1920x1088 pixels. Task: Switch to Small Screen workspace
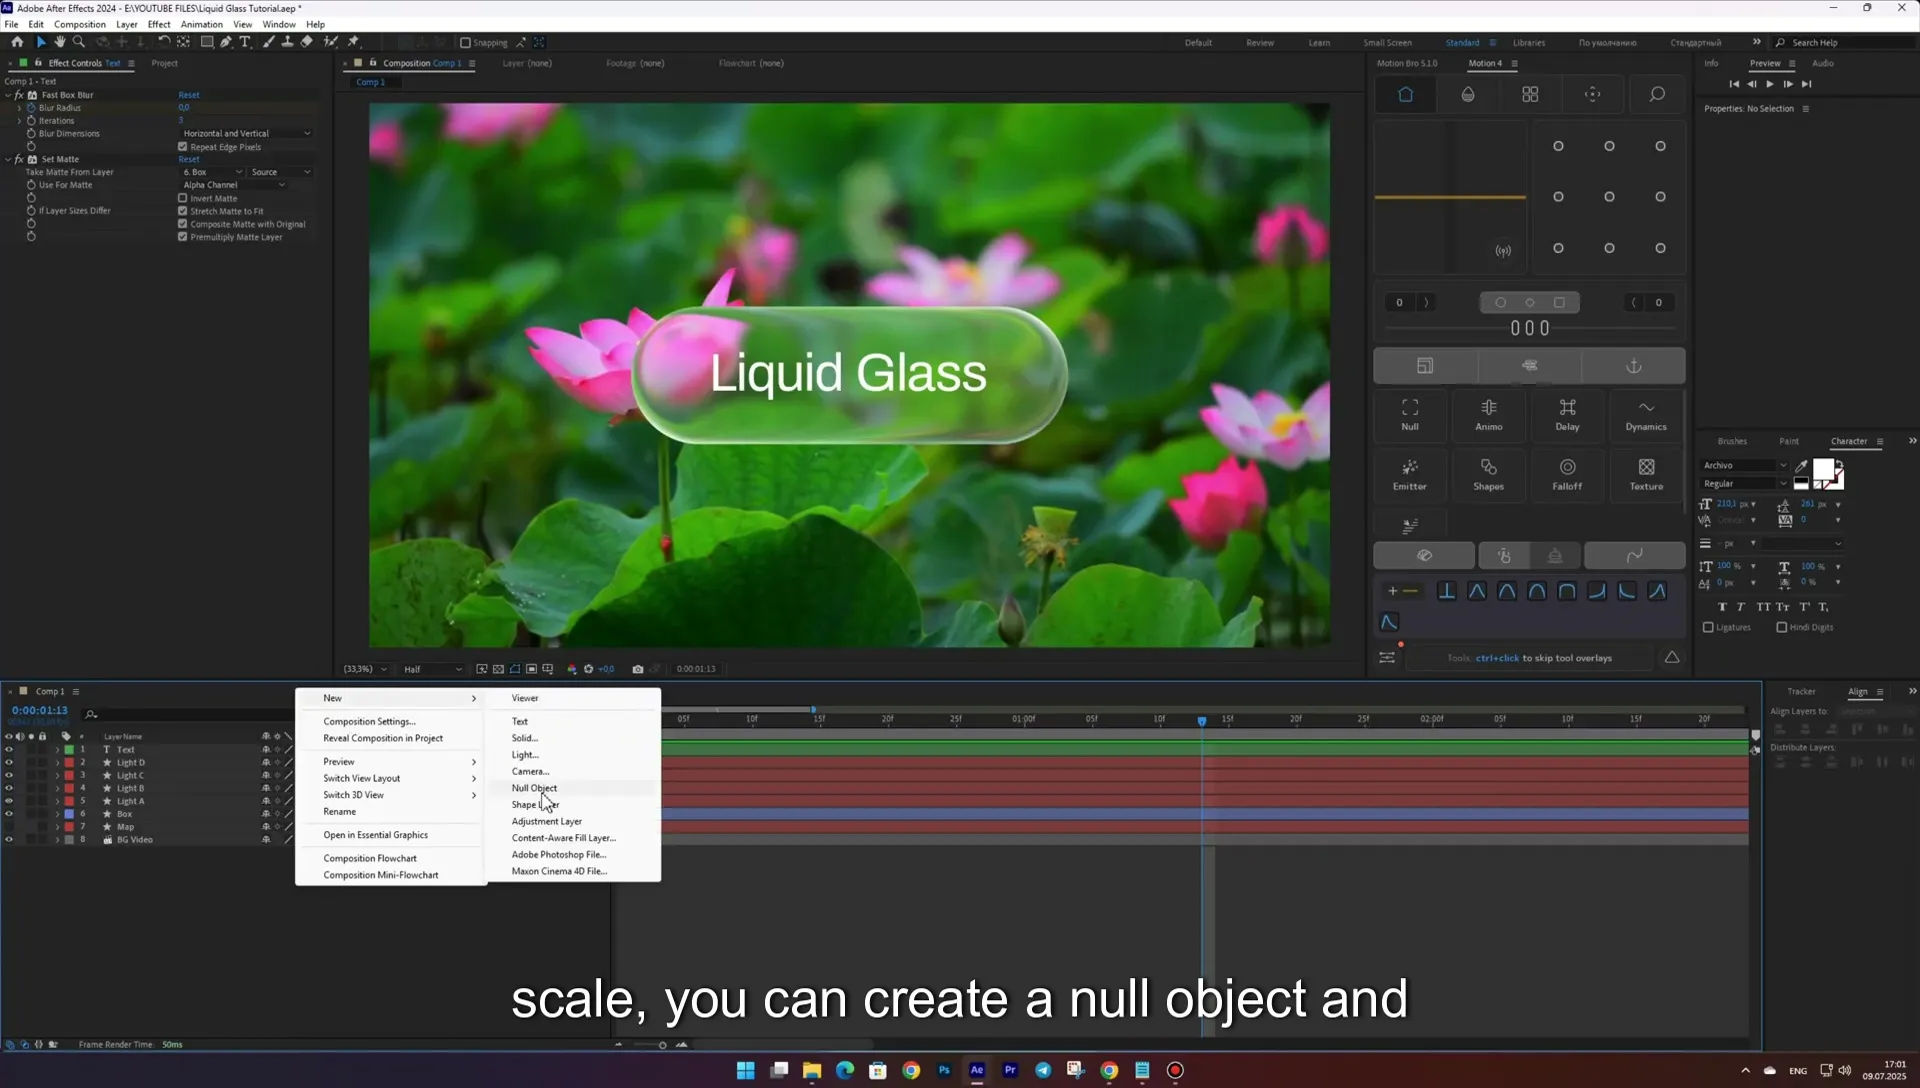[1387, 43]
